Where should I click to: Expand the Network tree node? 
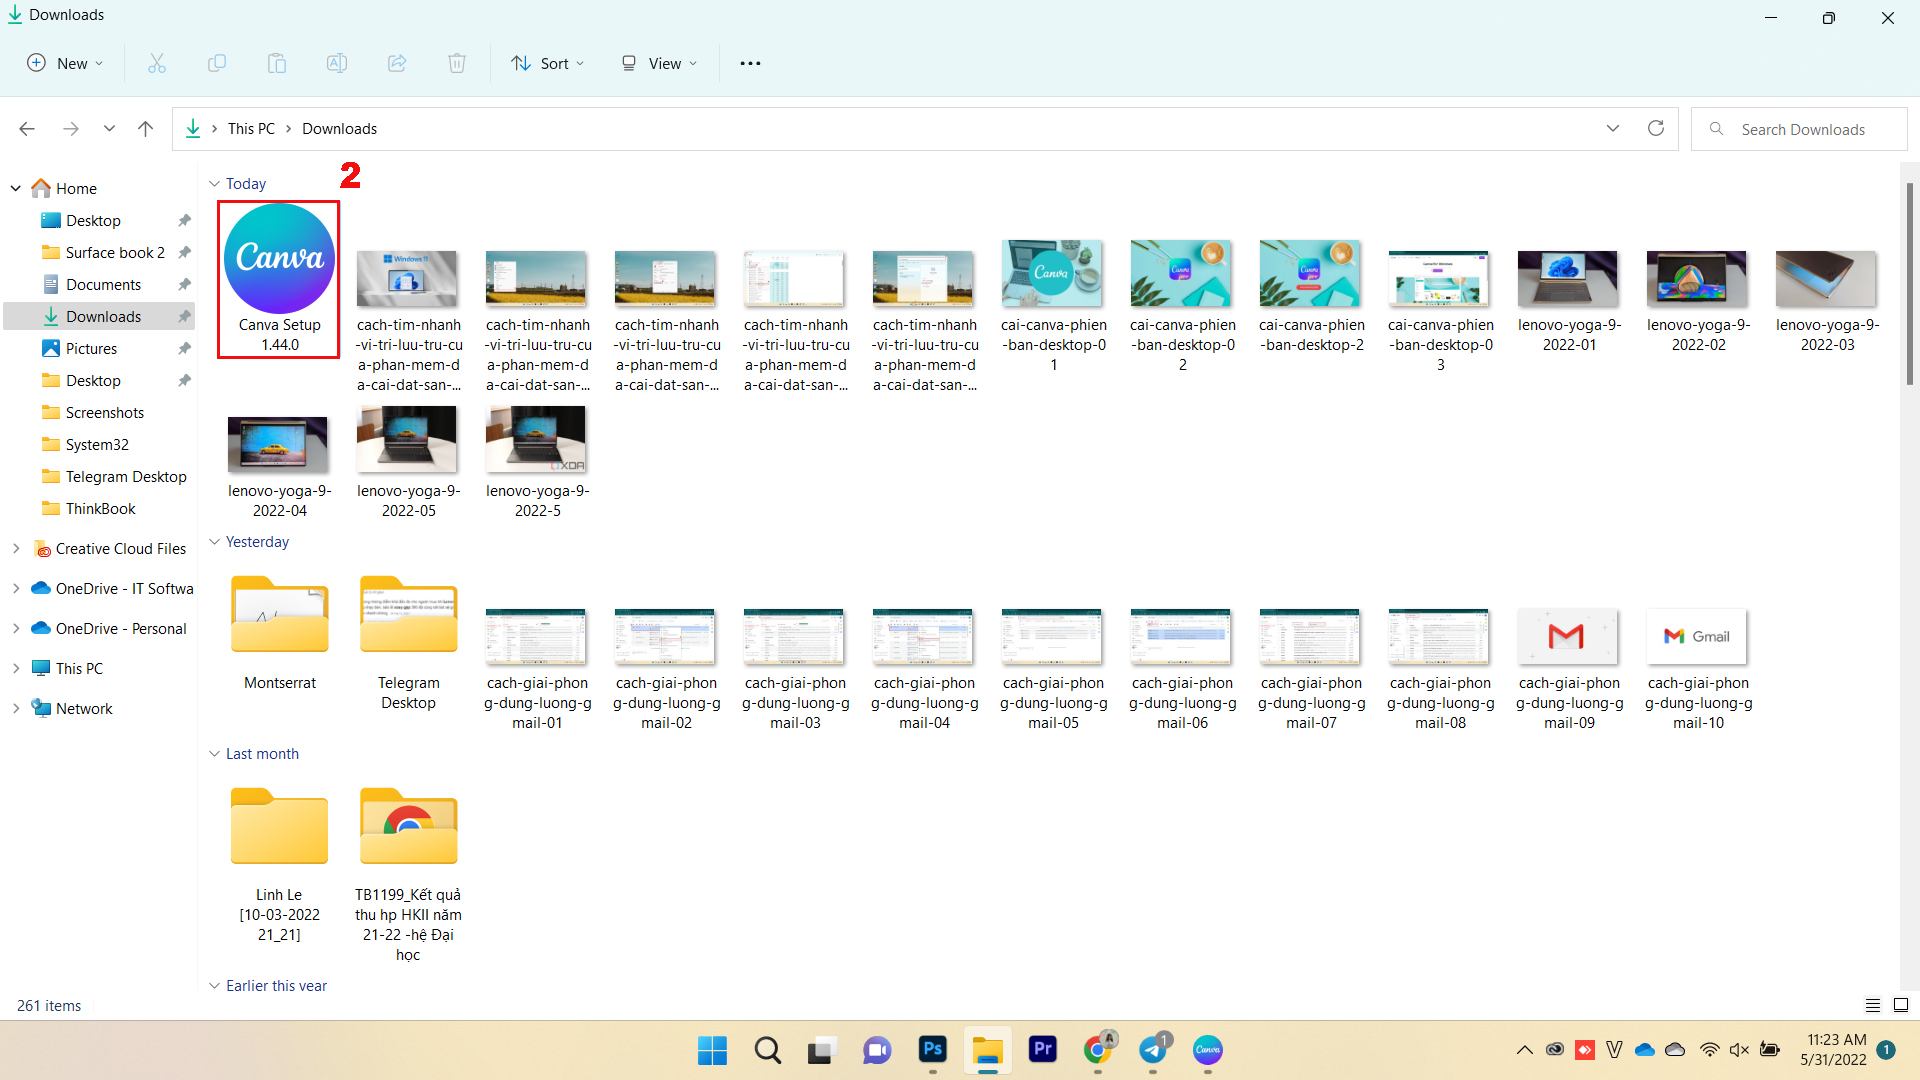click(16, 708)
